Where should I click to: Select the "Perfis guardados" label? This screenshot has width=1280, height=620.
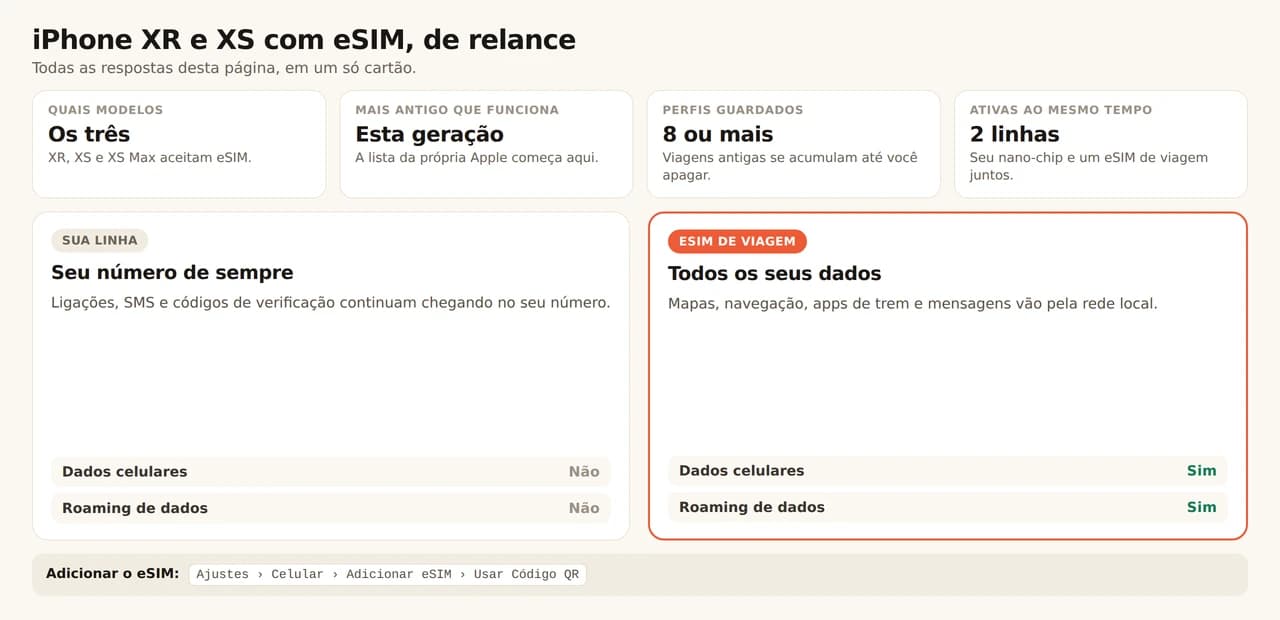point(733,110)
